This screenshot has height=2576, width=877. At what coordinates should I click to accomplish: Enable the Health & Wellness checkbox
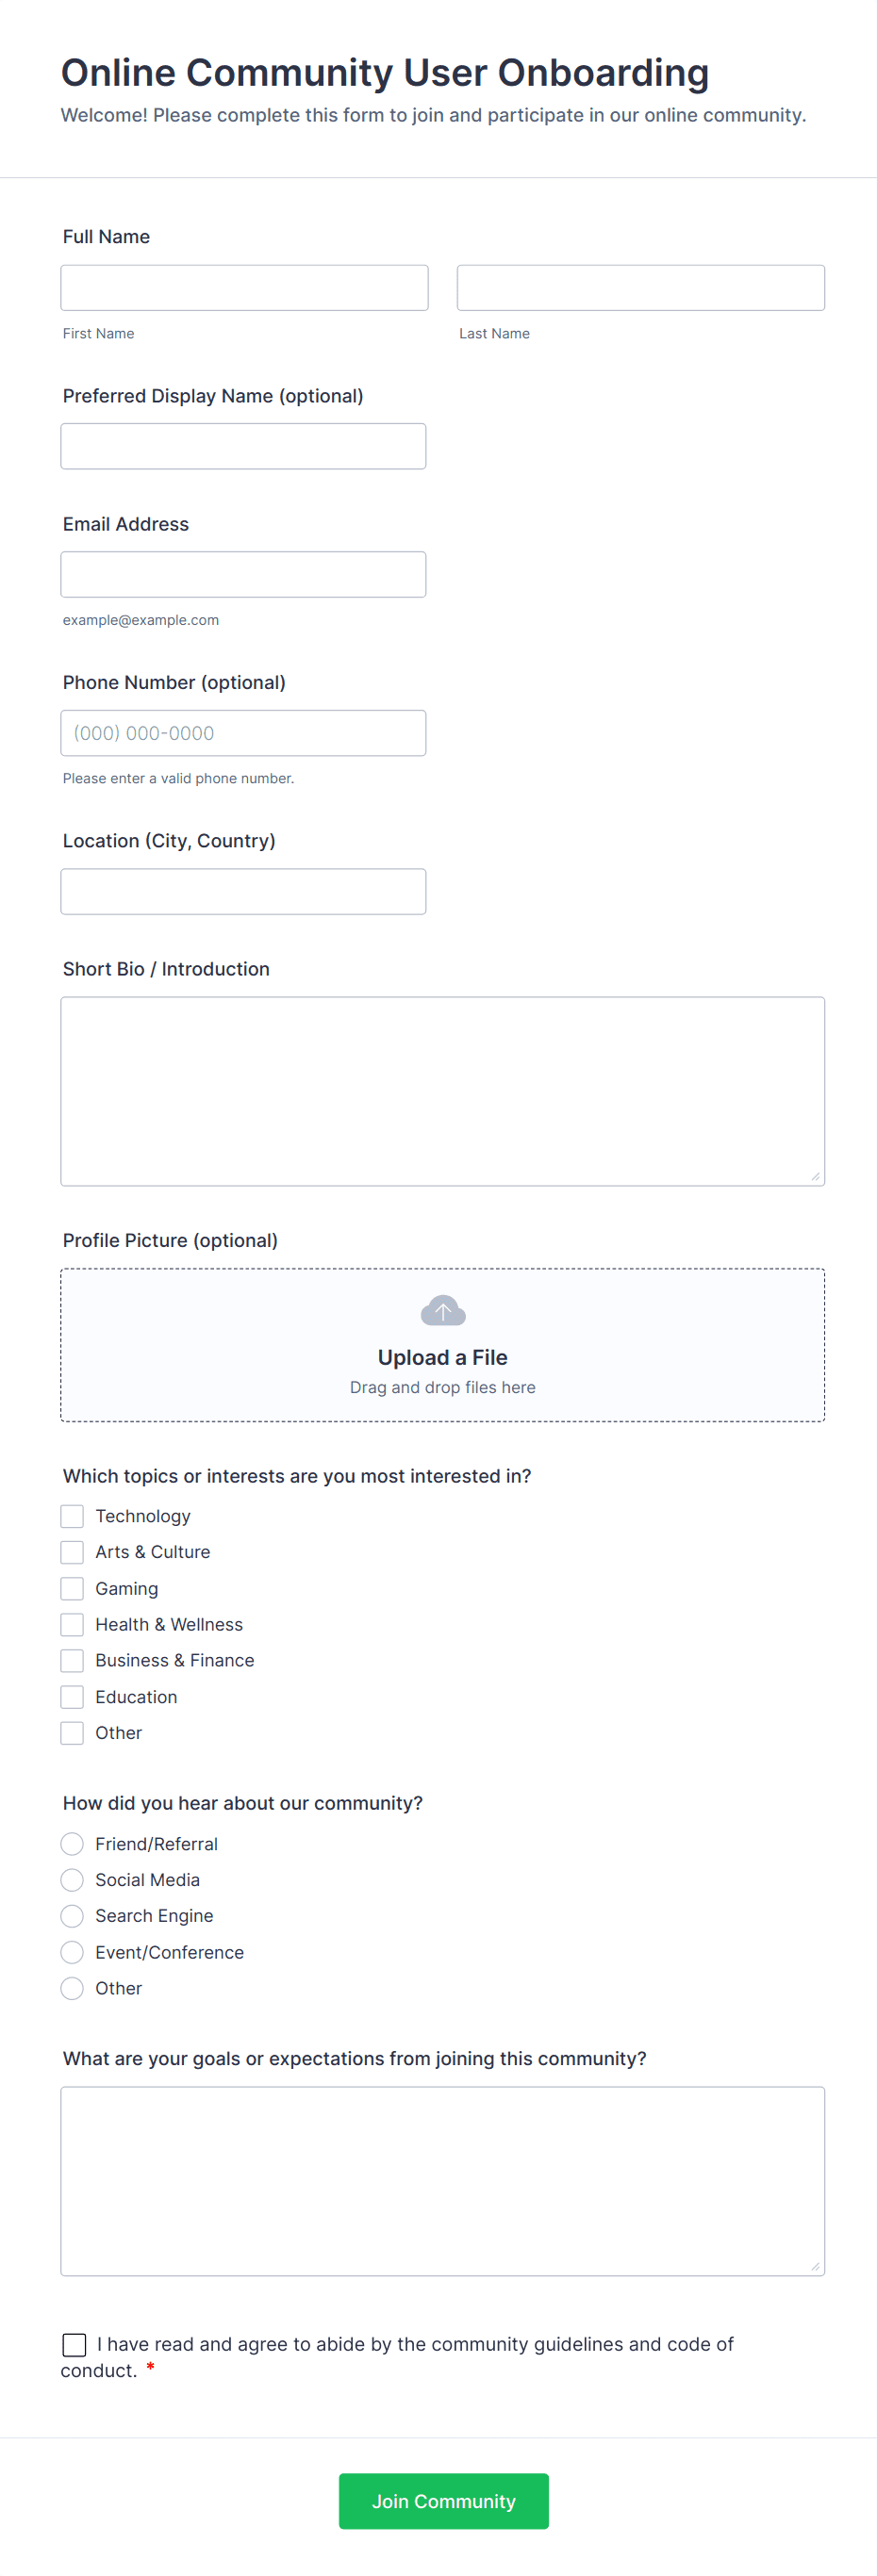click(72, 1624)
